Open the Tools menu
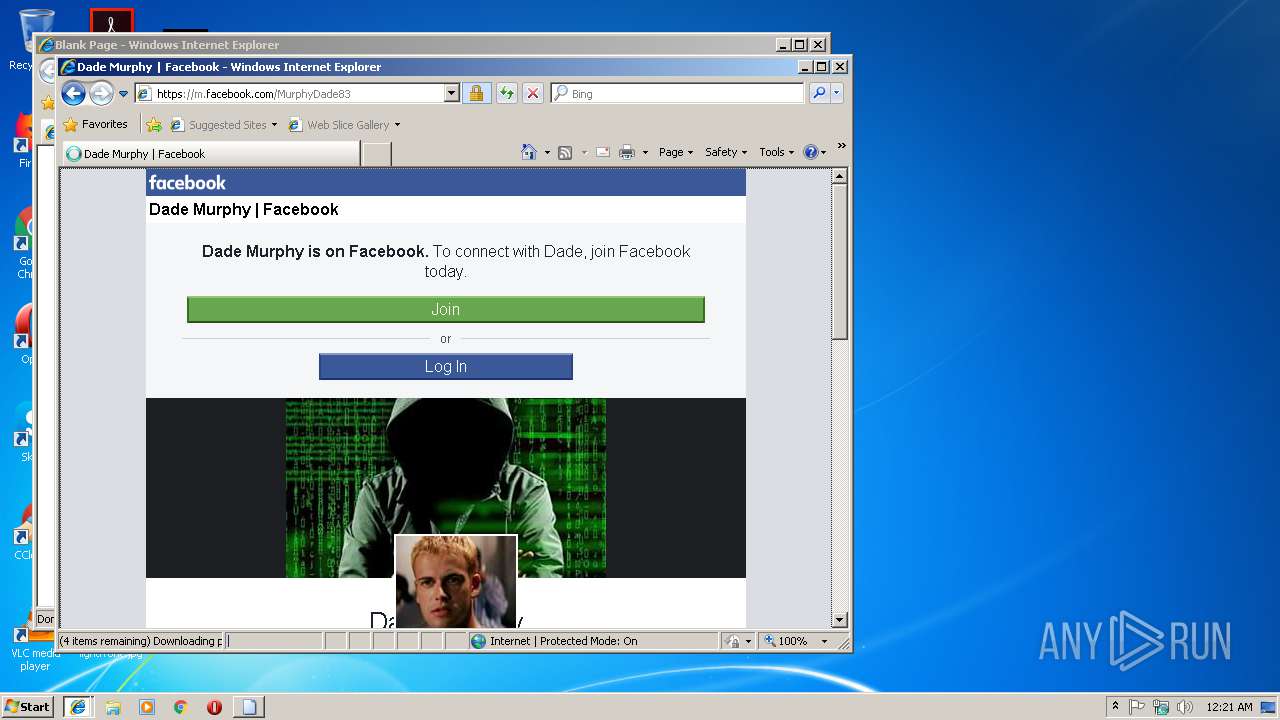This screenshot has width=1280, height=720. click(x=776, y=152)
